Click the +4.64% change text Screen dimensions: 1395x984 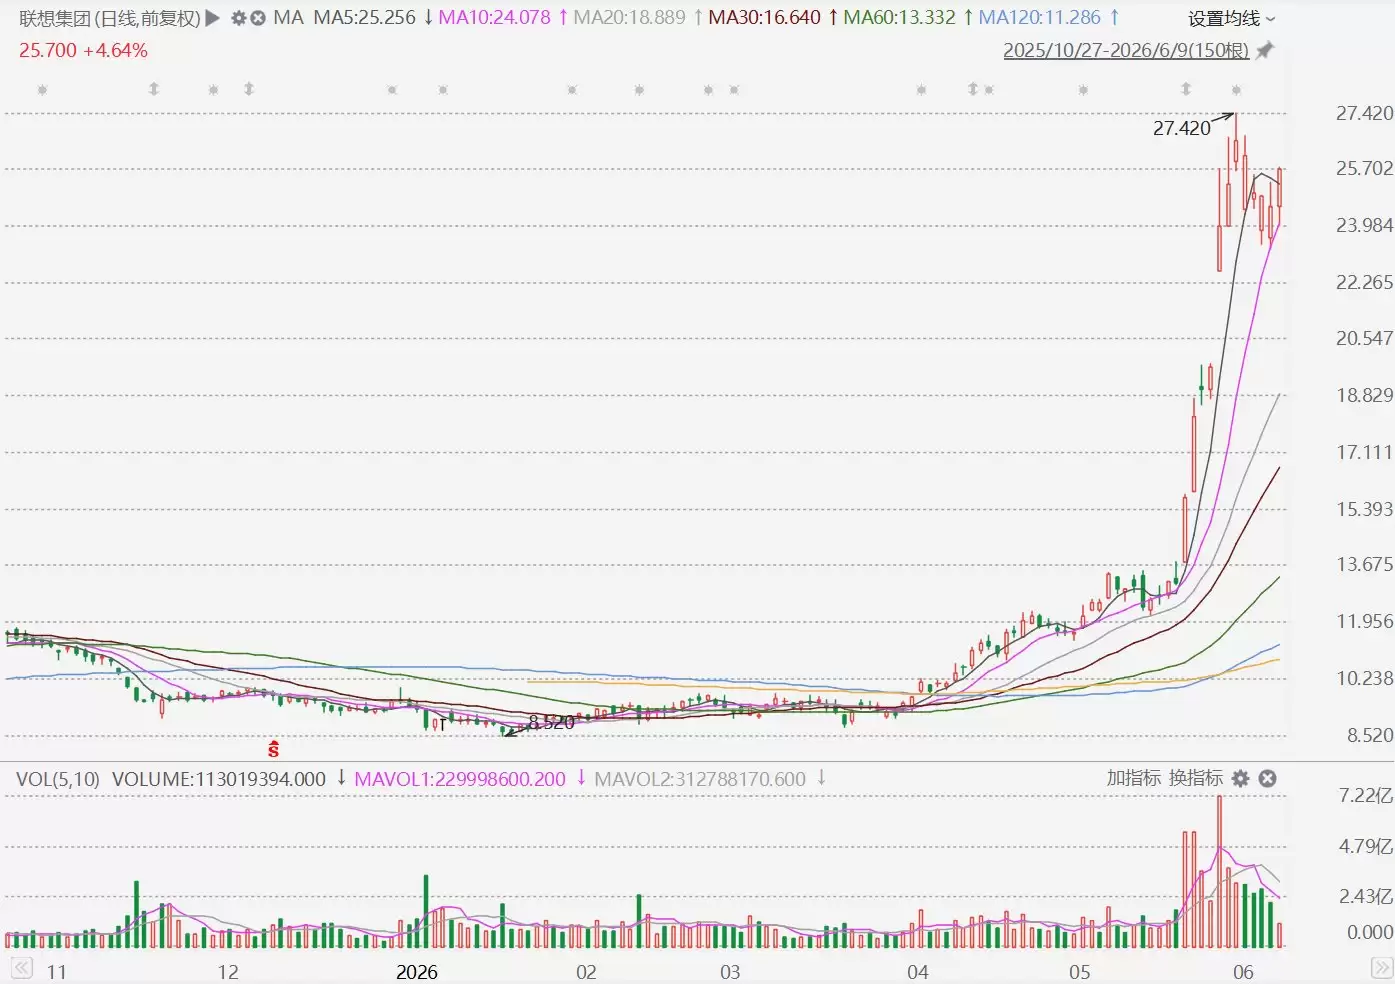point(115,50)
